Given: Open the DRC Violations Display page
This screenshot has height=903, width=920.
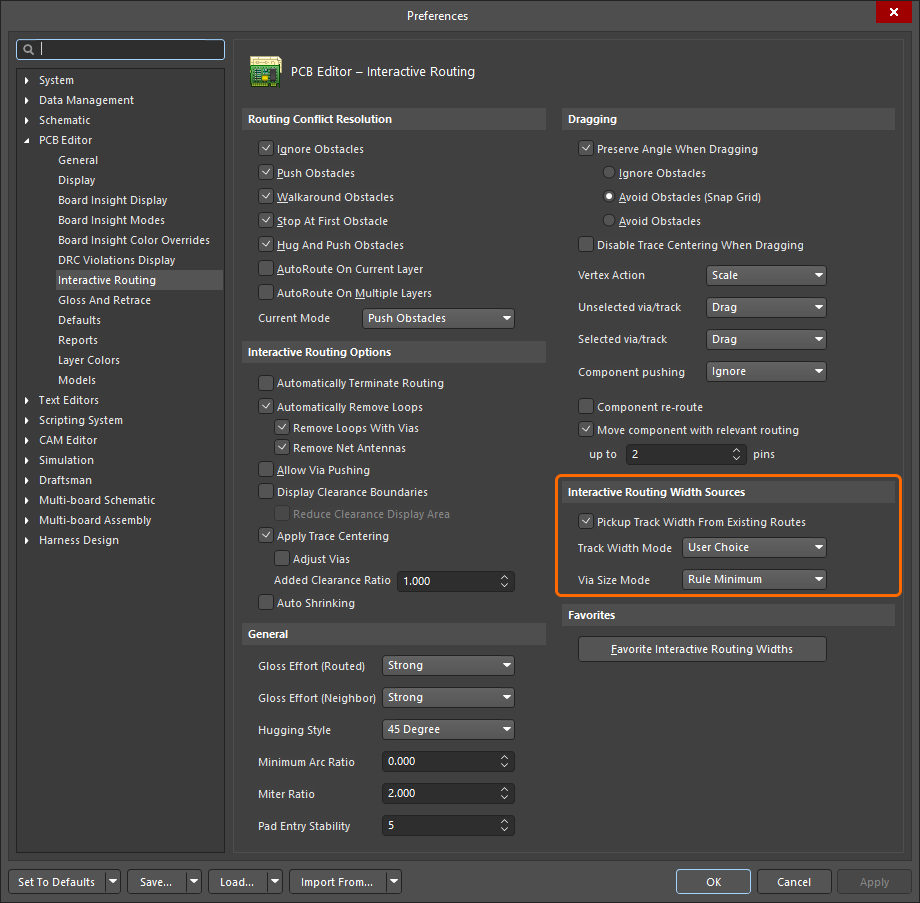Looking at the screenshot, I should pyautogui.click(x=117, y=260).
